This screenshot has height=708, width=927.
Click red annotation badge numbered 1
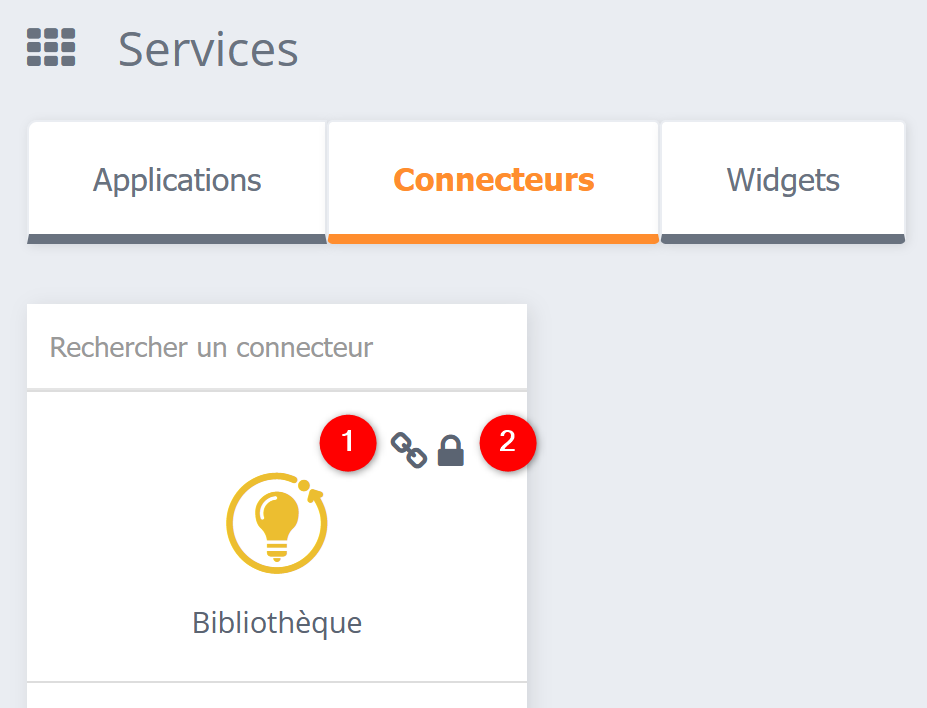[348, 443]
